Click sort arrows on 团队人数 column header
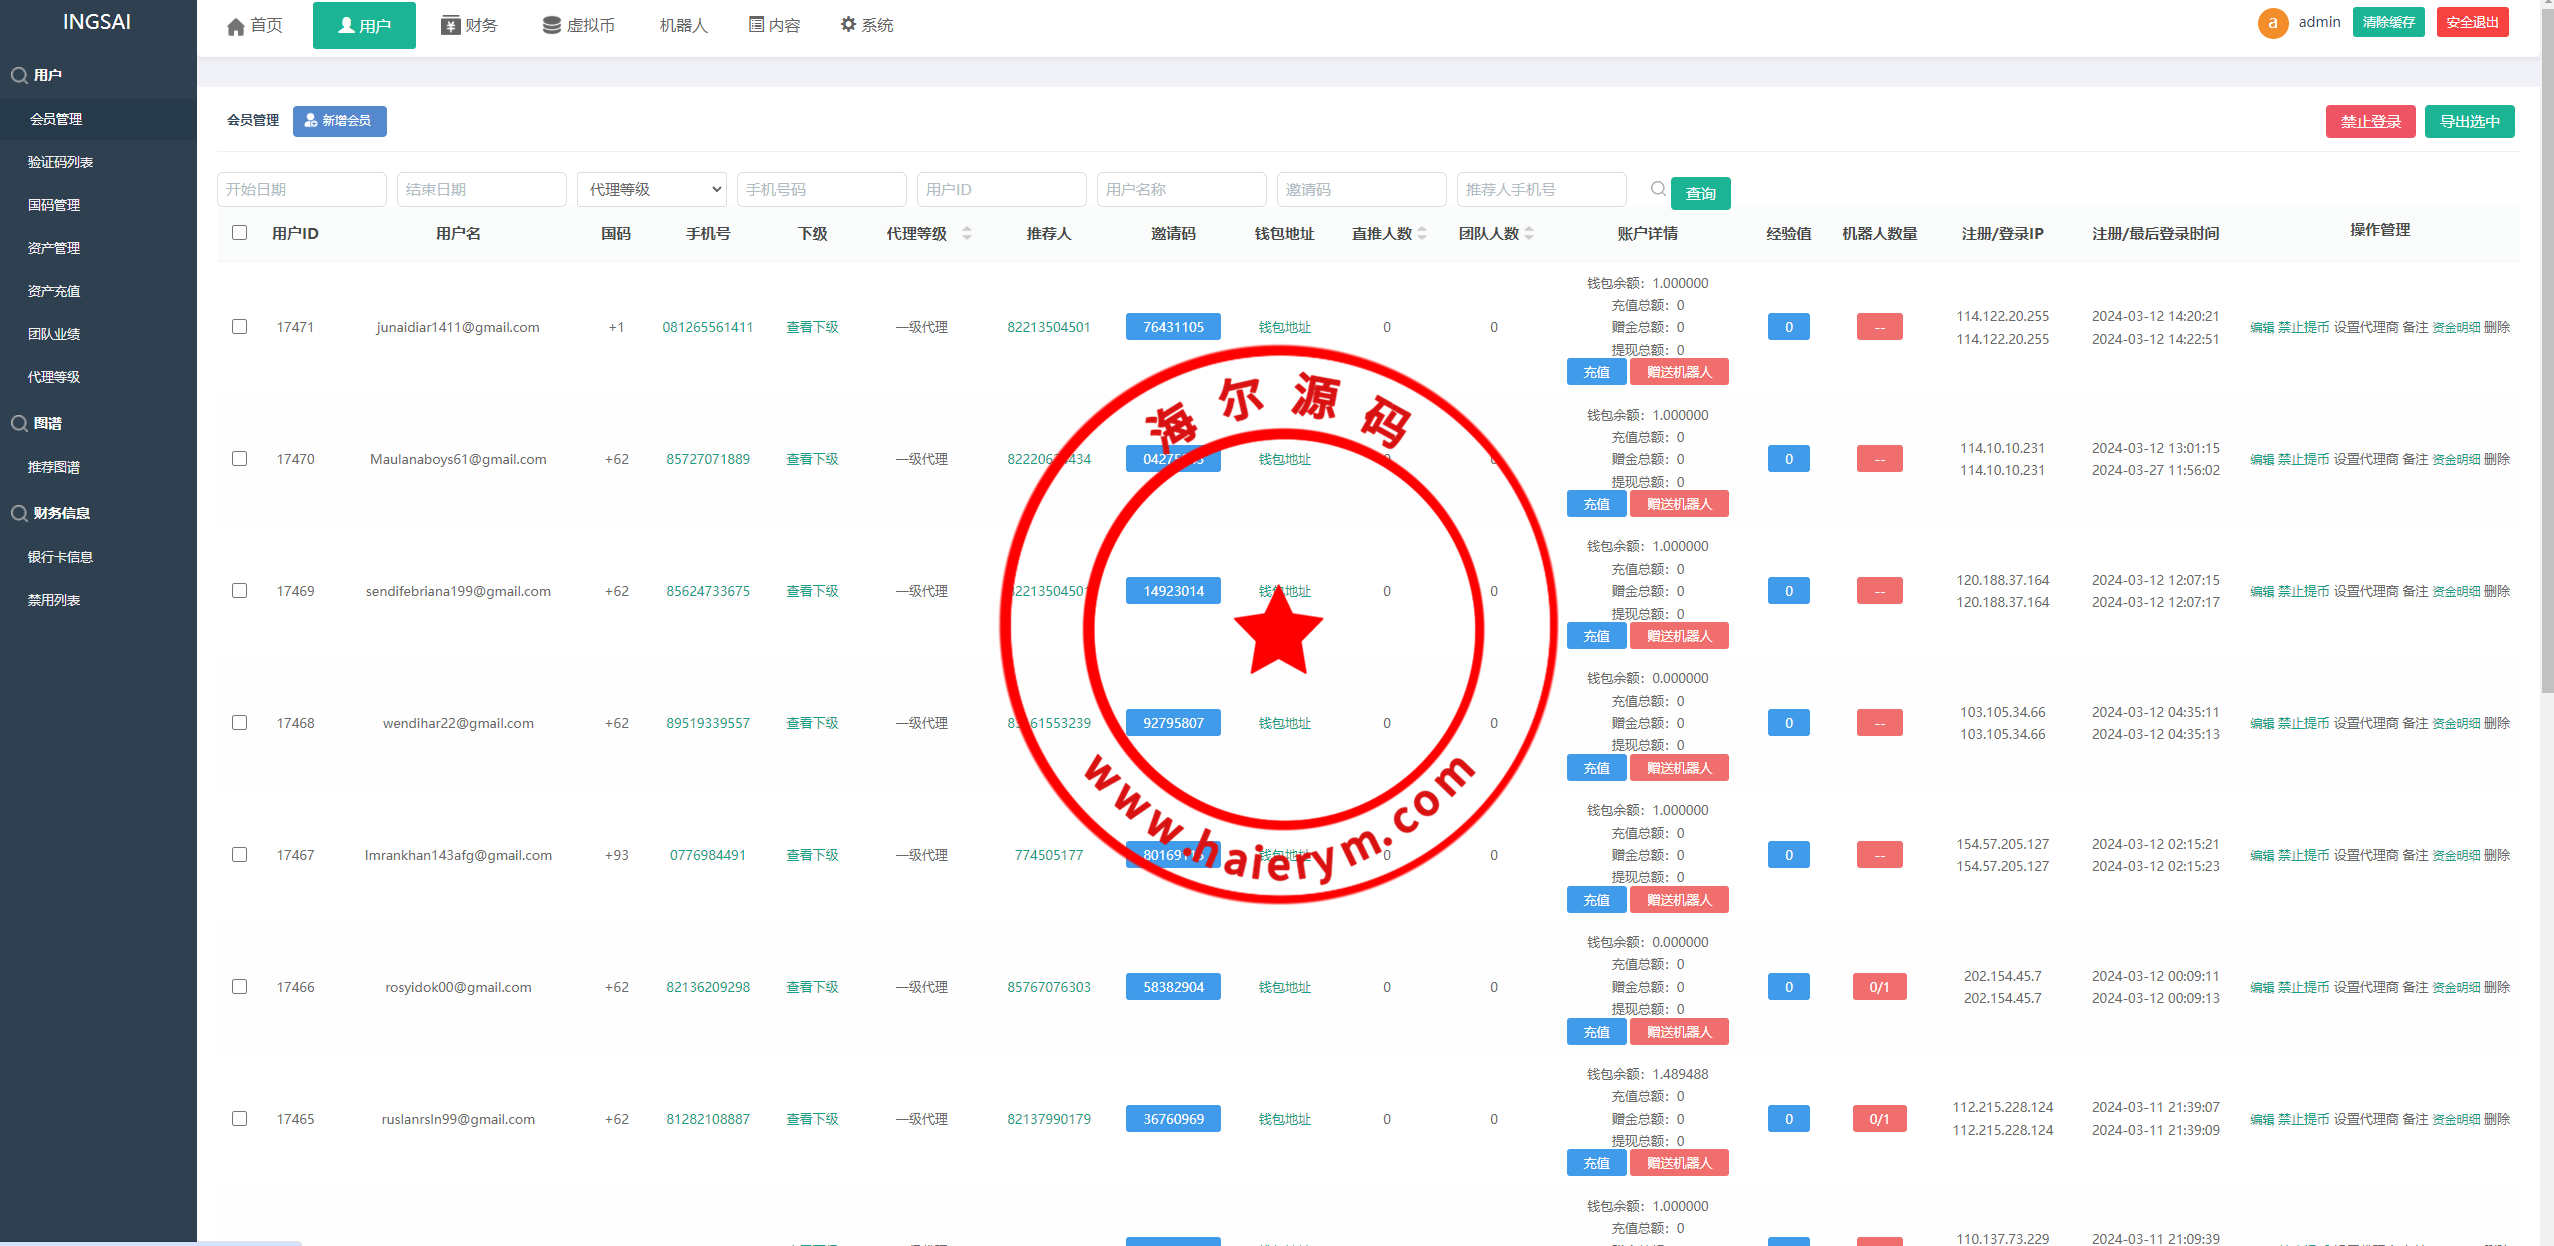 (x=1529, y=233)
